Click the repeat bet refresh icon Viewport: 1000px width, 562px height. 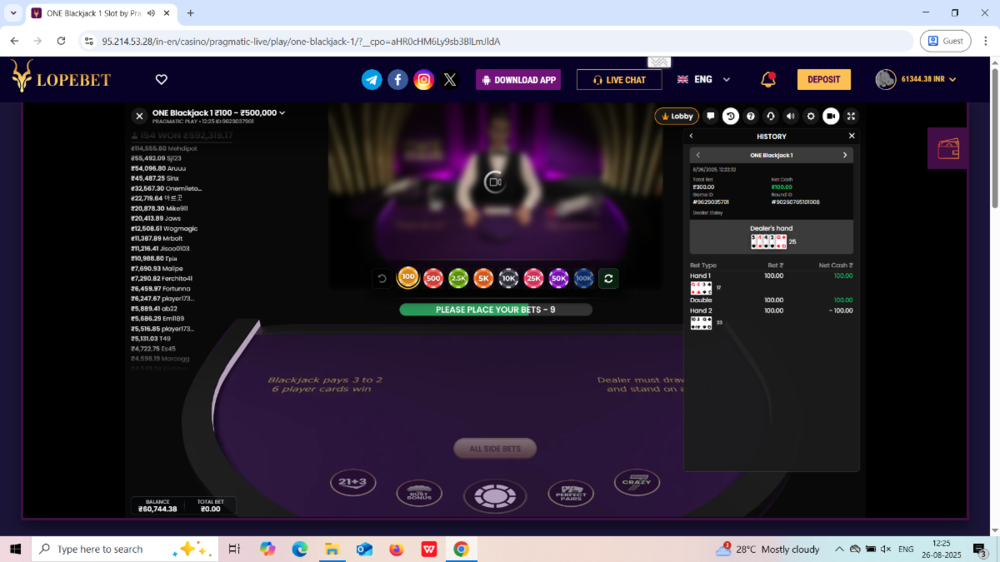tap(608, 279)
